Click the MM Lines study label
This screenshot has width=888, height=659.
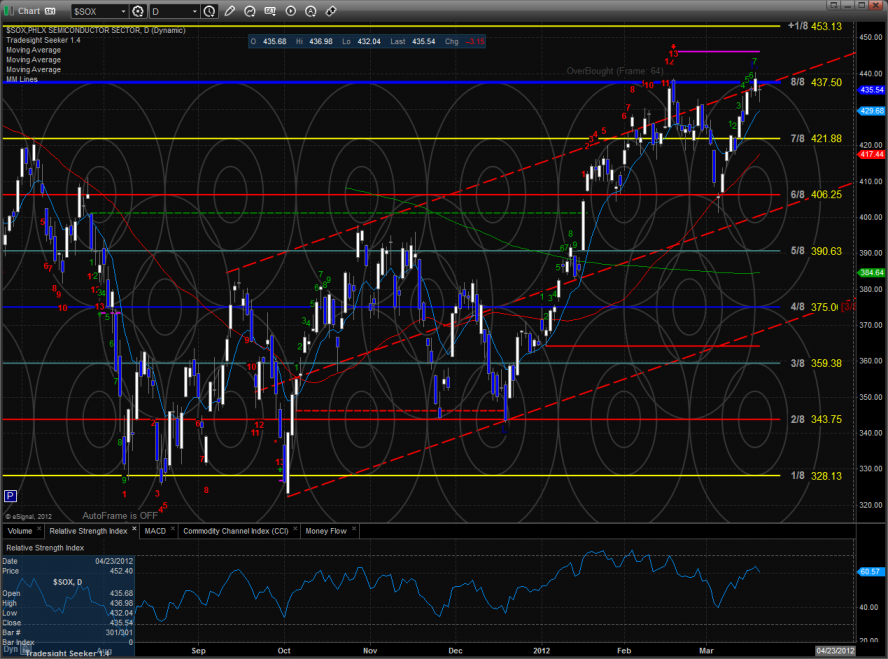(22, 79)
